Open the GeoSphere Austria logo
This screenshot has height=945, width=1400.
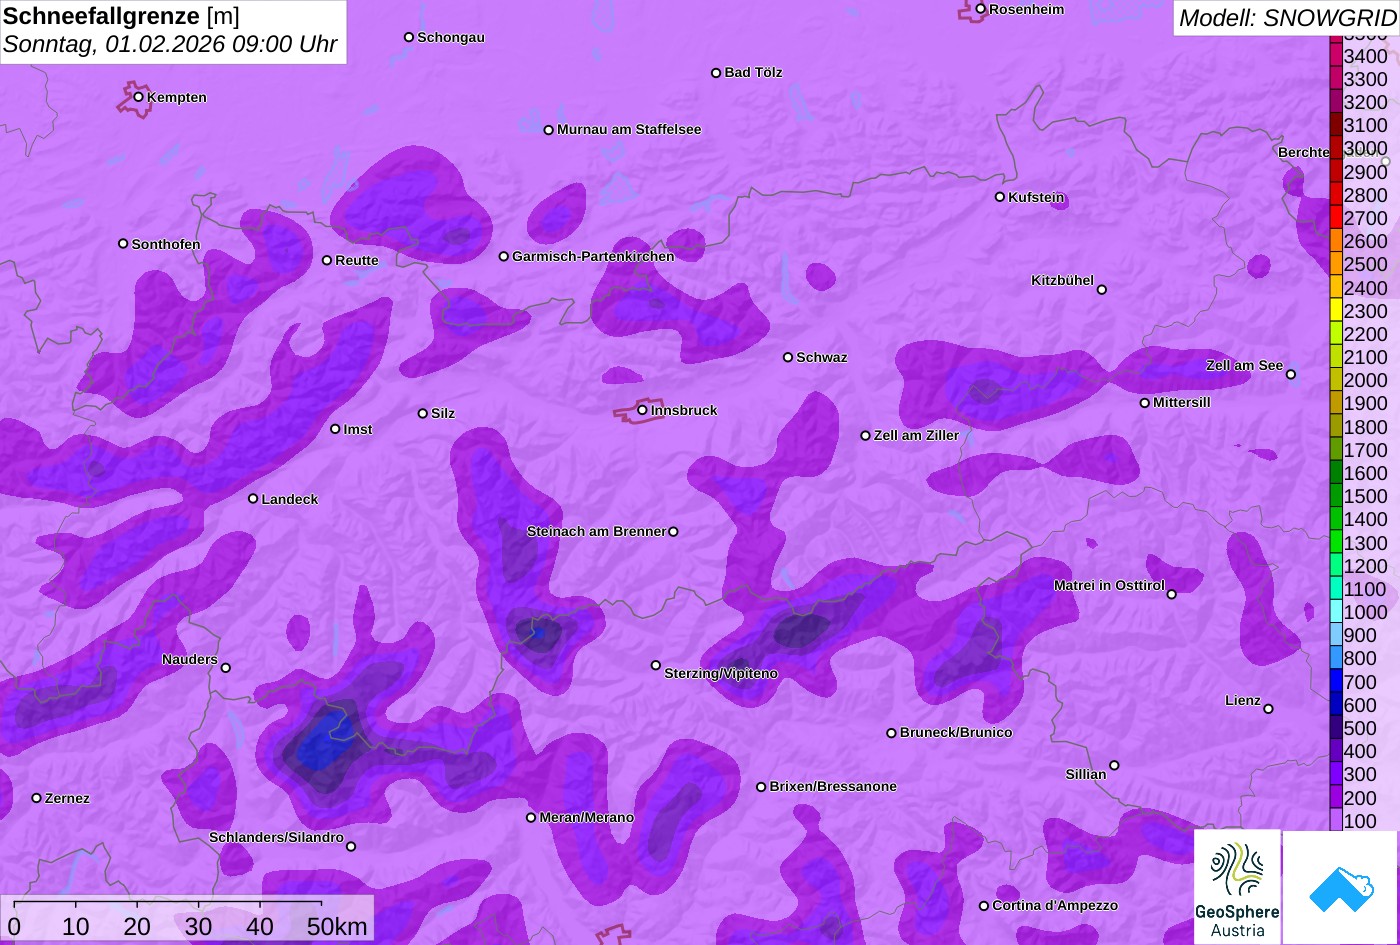[1237, 887]
